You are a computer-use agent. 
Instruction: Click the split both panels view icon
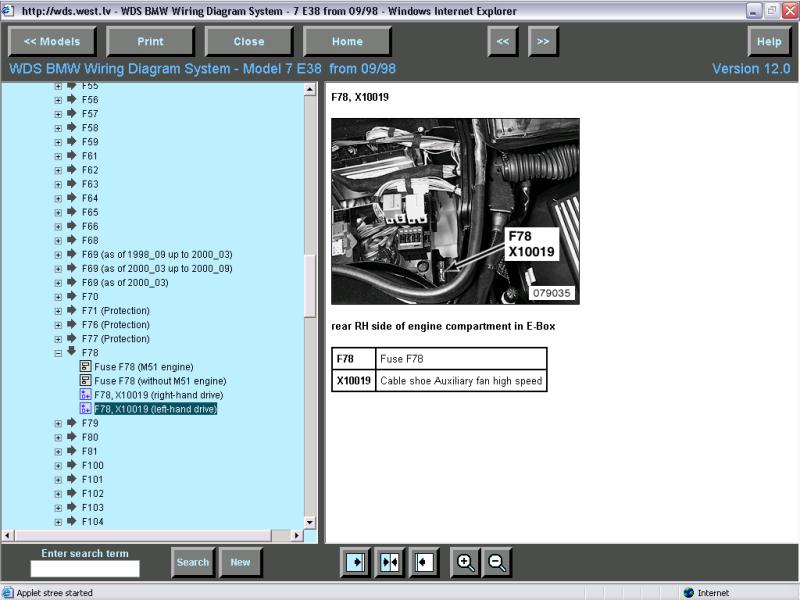point(390,563)
